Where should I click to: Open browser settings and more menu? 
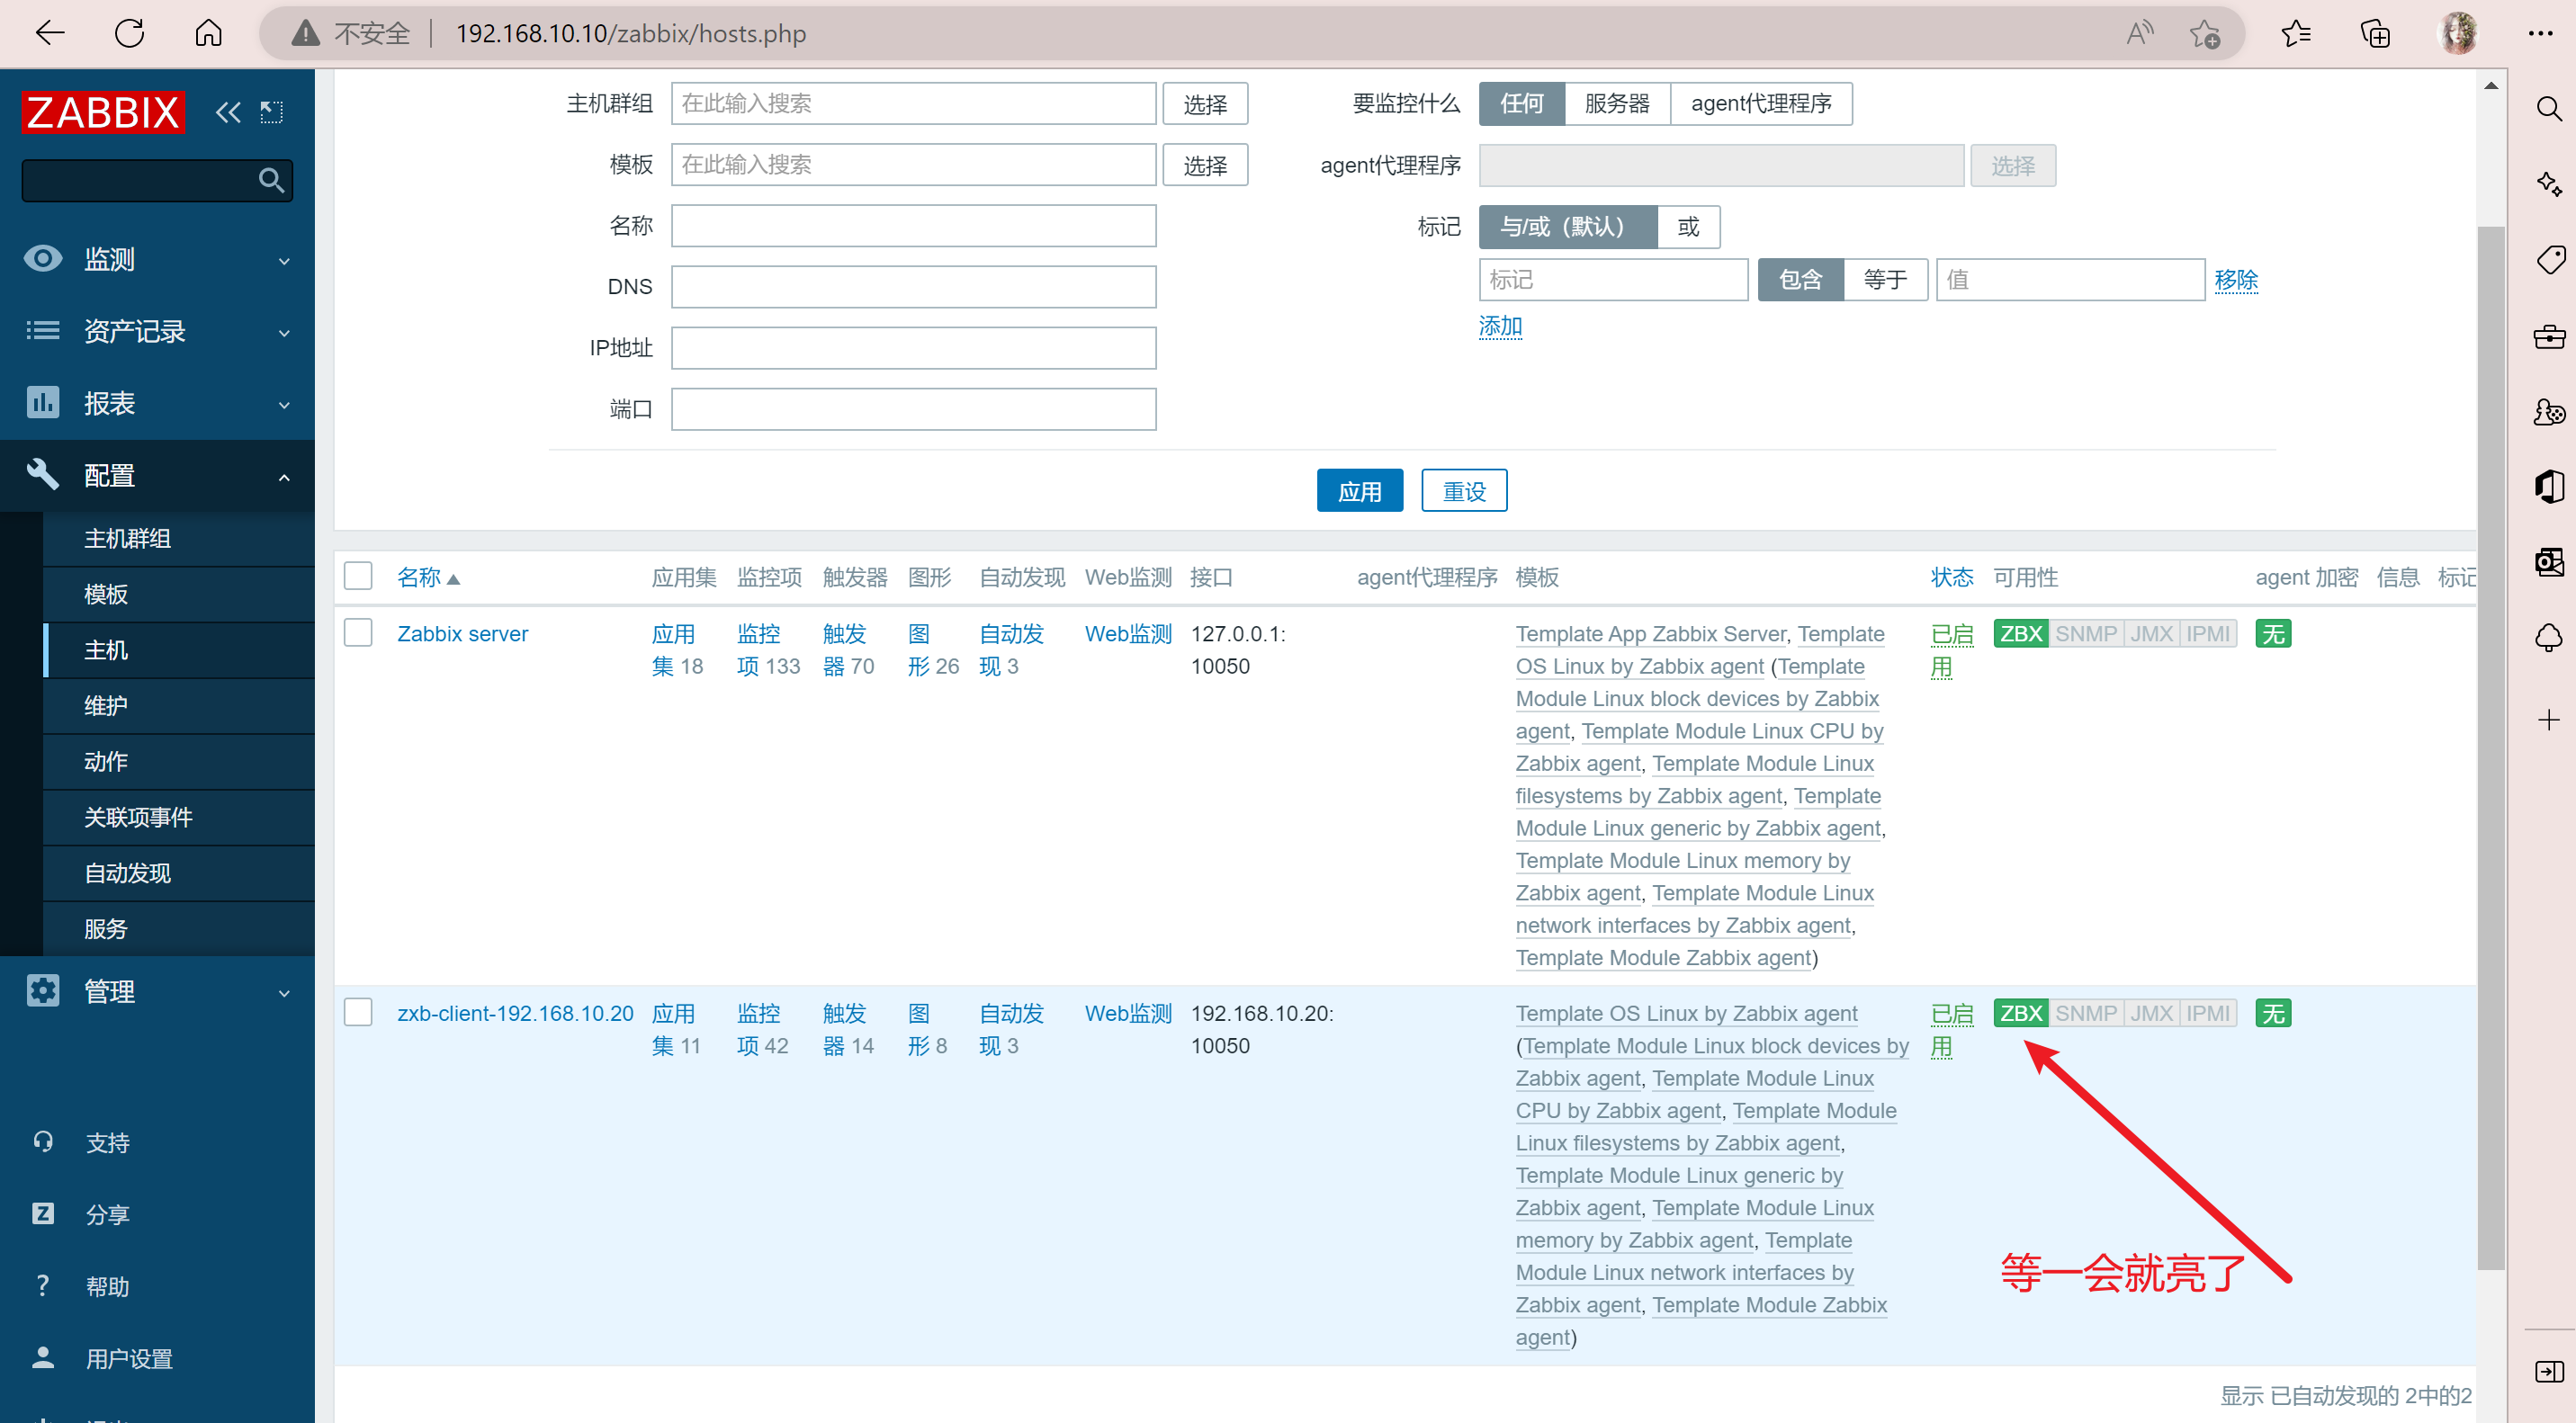click(2540, 33)
